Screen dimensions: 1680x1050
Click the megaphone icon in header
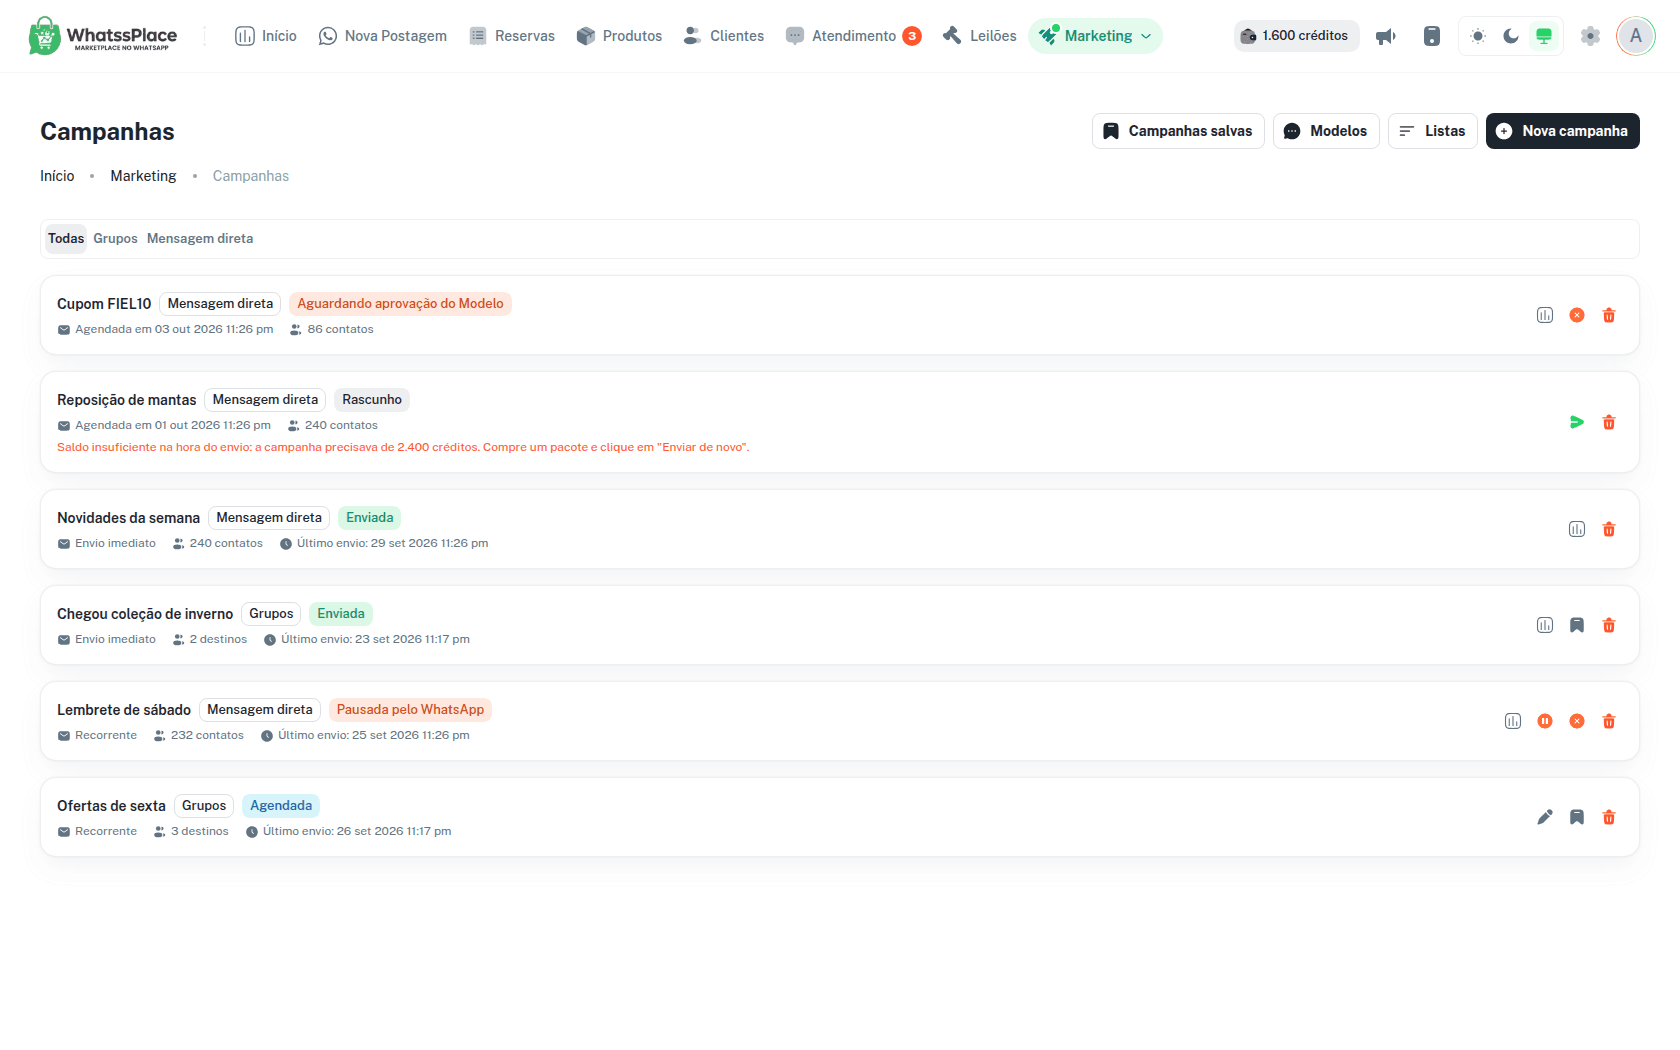coord(1386,36)
